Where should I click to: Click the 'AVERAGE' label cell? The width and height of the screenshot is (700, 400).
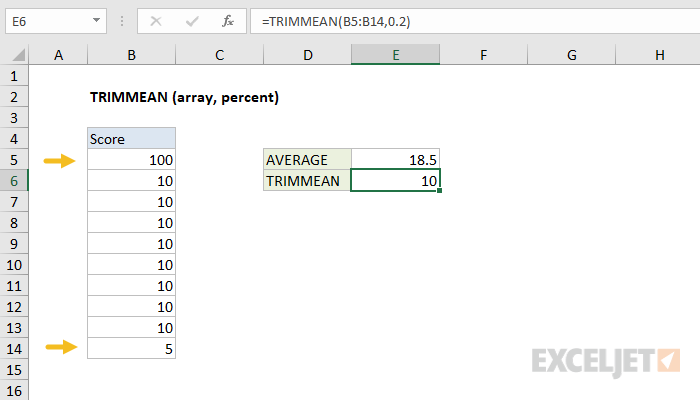[x=308, y=160]
